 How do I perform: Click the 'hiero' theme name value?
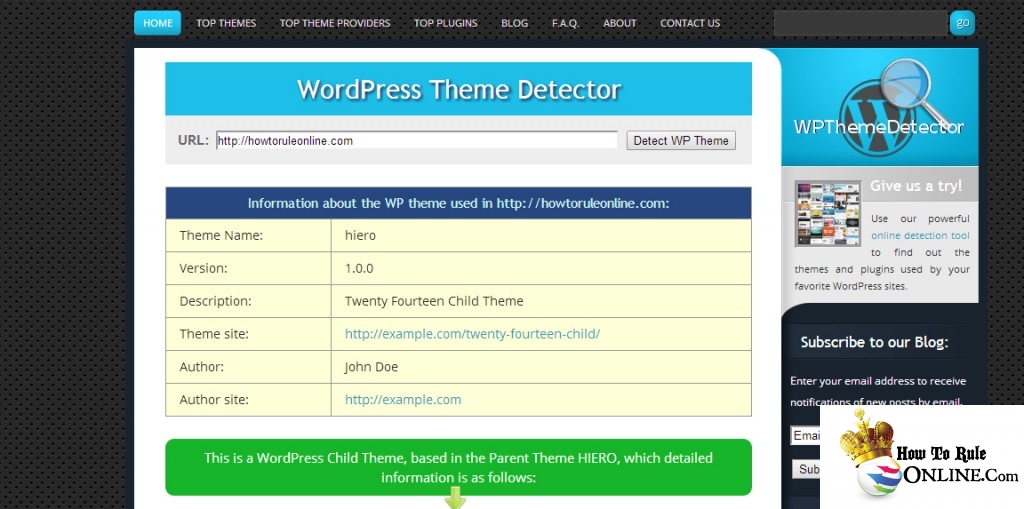(360, 235)
